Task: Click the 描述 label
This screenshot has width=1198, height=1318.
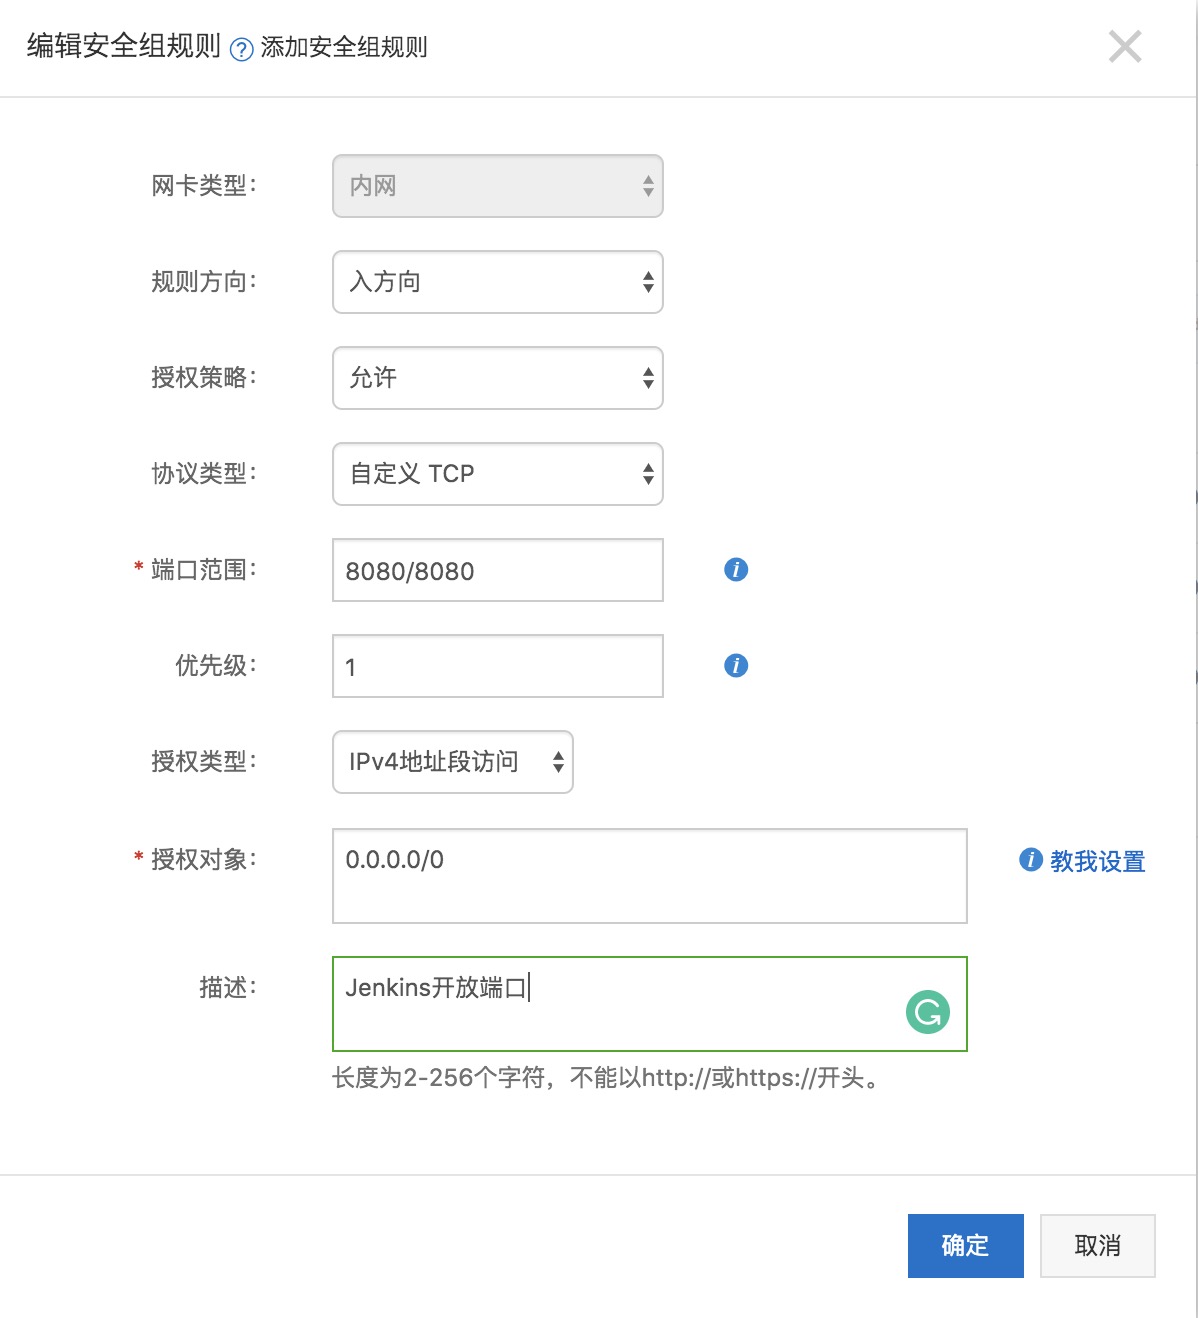Action: pos(228,988)
